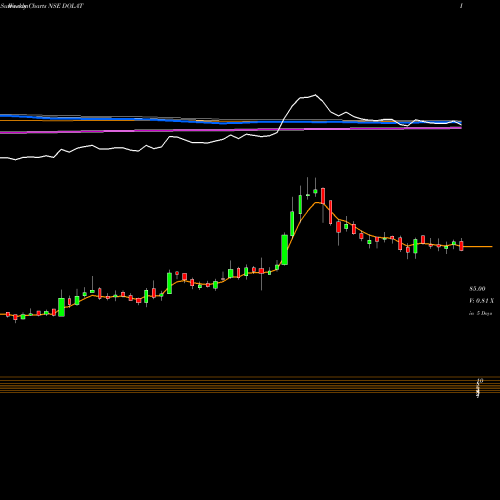Click the price label 85.00
Image resolution: width=500 pixels, height=500 pixels.
point(477,289)
